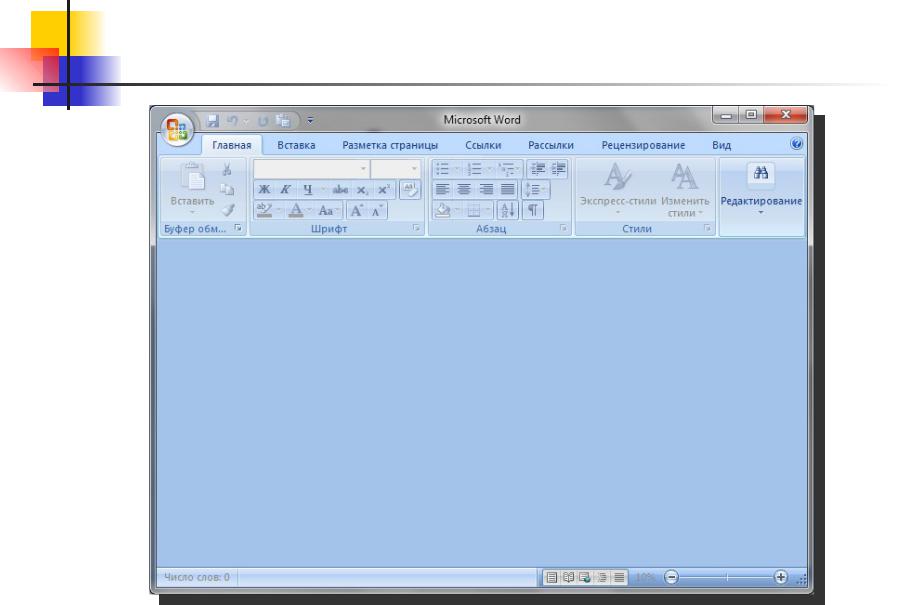
Task: Switch to the Главная tab
Action: [x=232, y=145]
